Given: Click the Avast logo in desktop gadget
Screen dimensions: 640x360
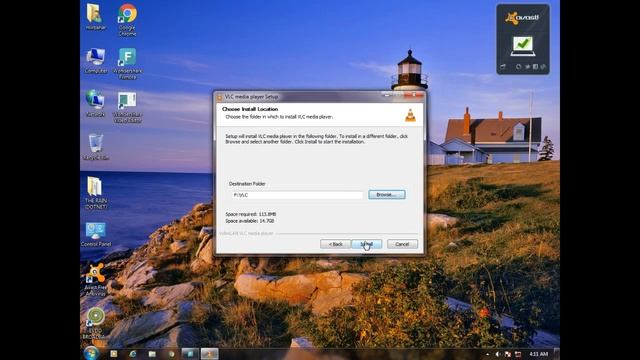Looking at the screenshot, I should (522, 18).
